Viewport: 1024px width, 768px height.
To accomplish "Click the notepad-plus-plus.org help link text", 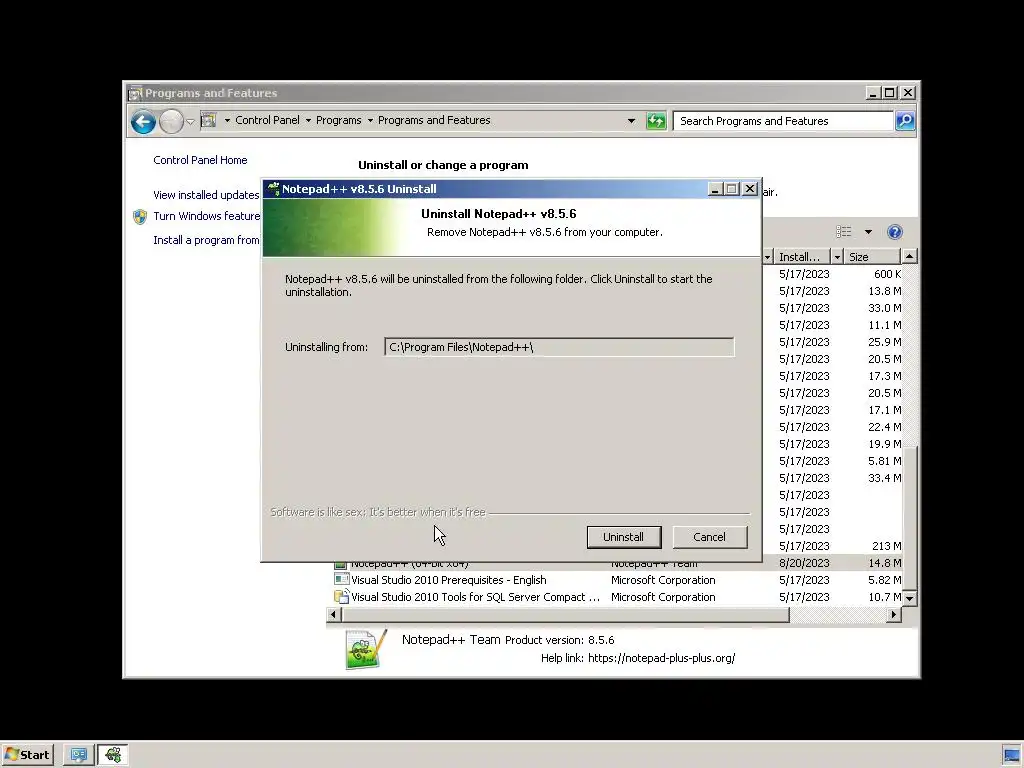I will 662,658.
